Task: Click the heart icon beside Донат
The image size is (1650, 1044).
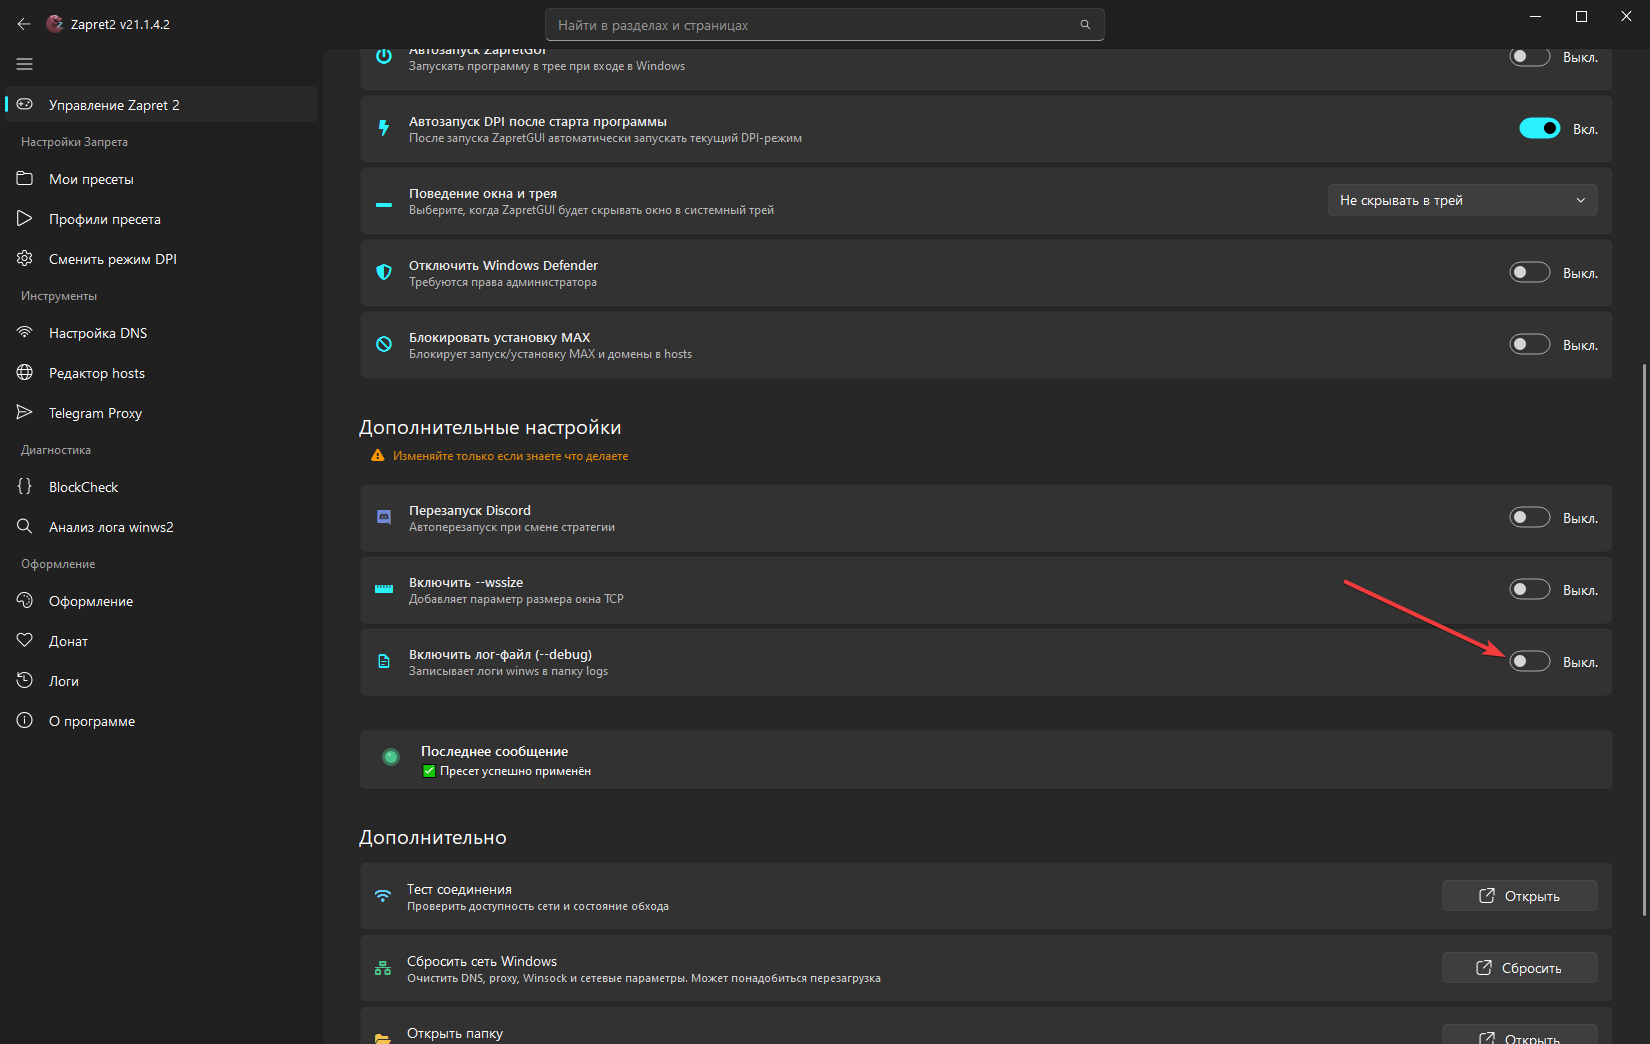Action: pos(25,640)
